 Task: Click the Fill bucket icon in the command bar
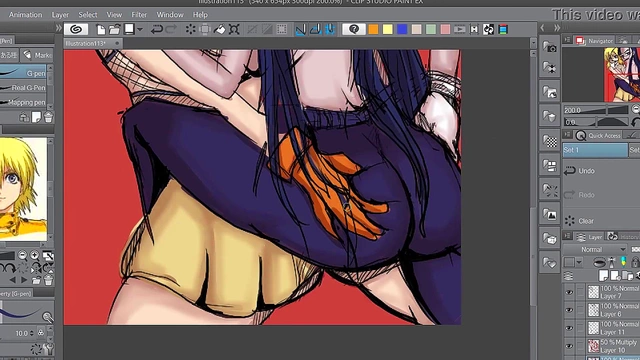pyautogui.click(x=220, y=29)
